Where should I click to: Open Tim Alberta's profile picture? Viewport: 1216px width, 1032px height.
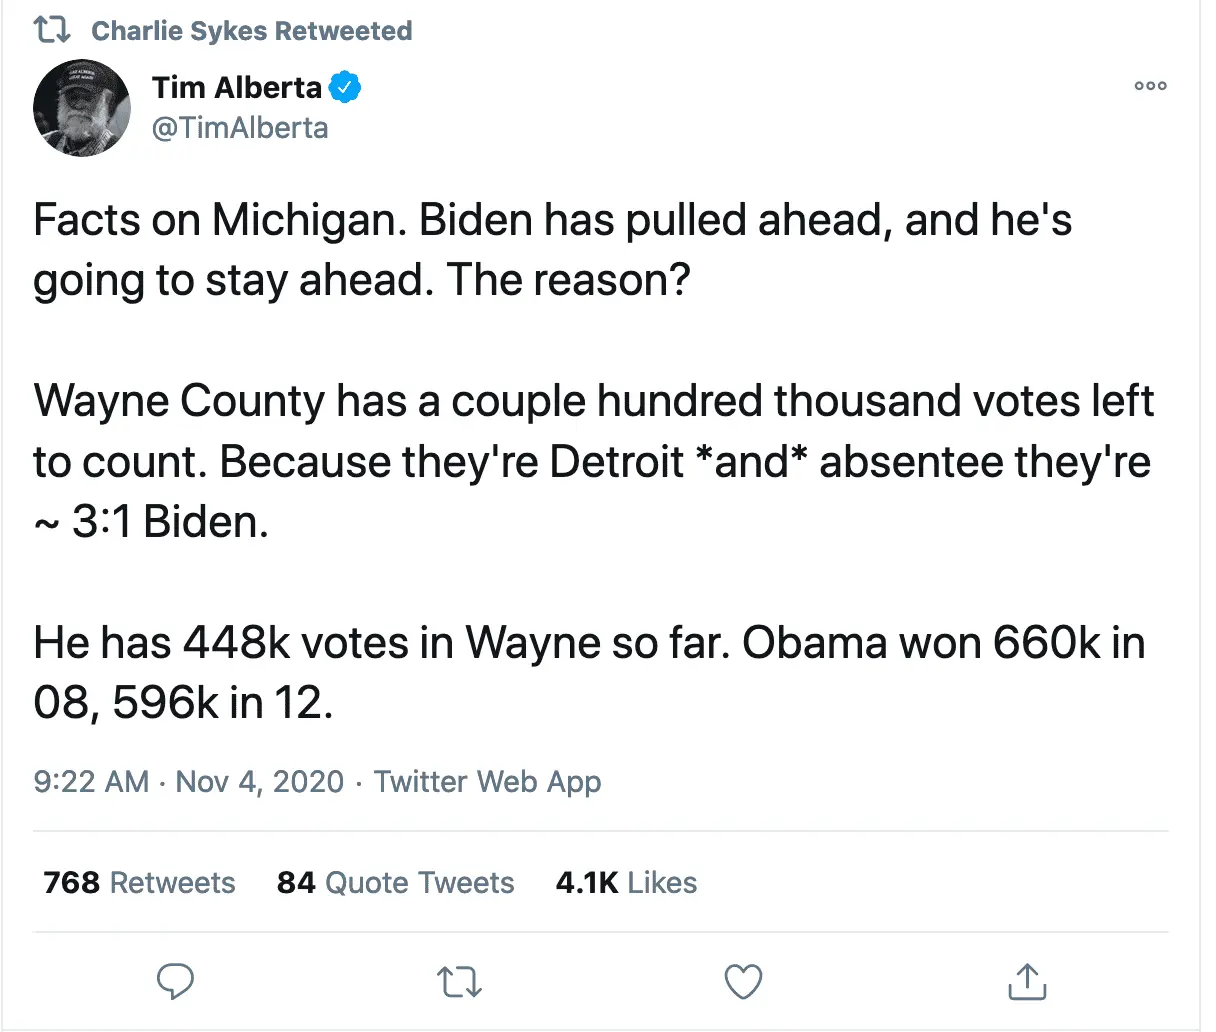click(82, 108)
